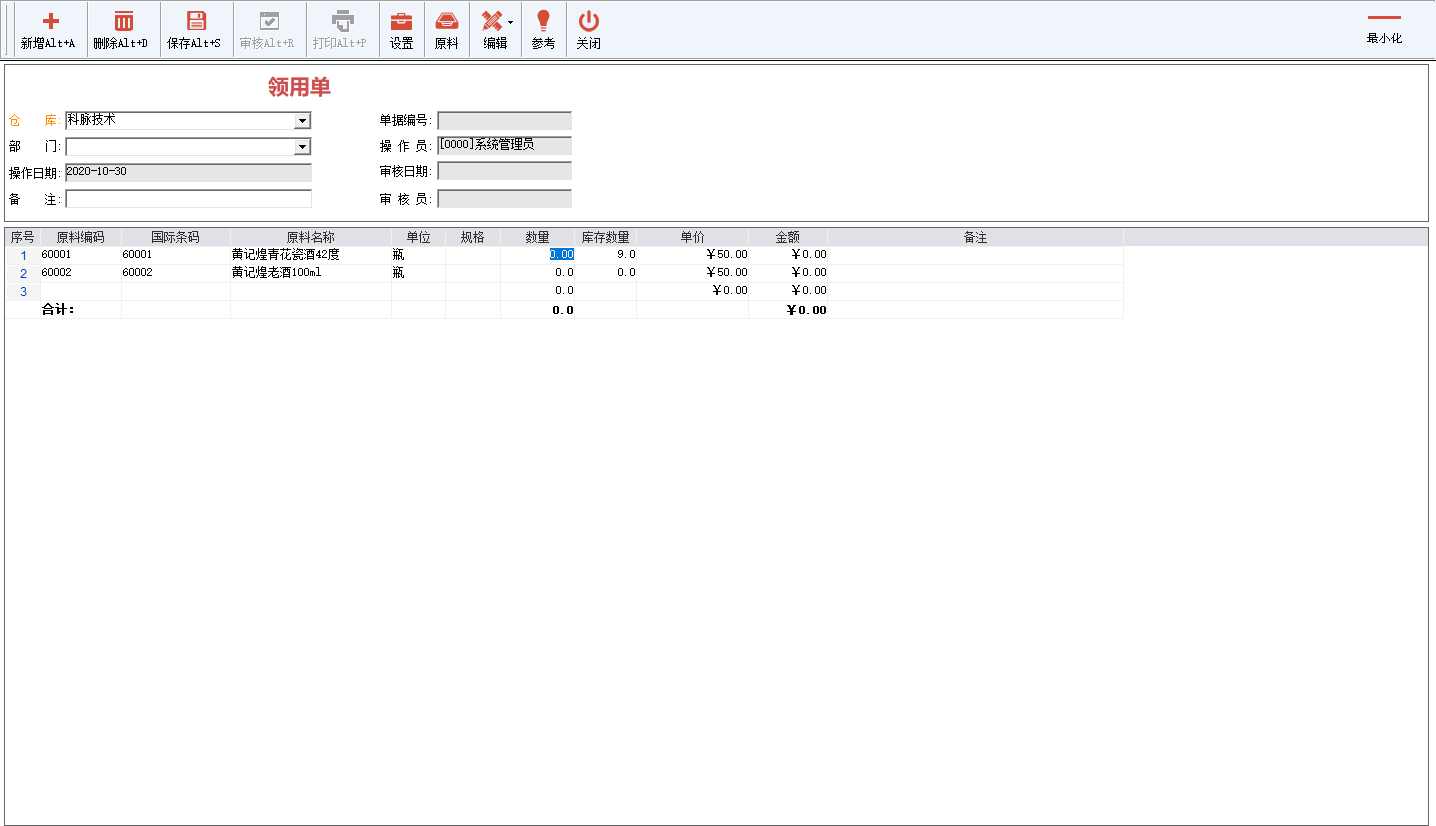Viewport: 1436px width, 826px height.
Task: Click the bold total amount ¥0.00
Action: click(806, 310)
